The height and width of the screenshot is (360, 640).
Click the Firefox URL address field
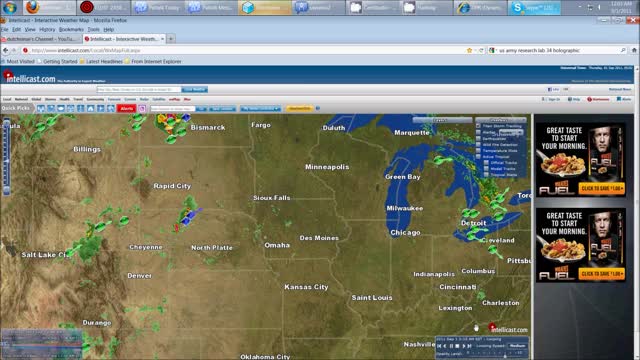[245, 50]
